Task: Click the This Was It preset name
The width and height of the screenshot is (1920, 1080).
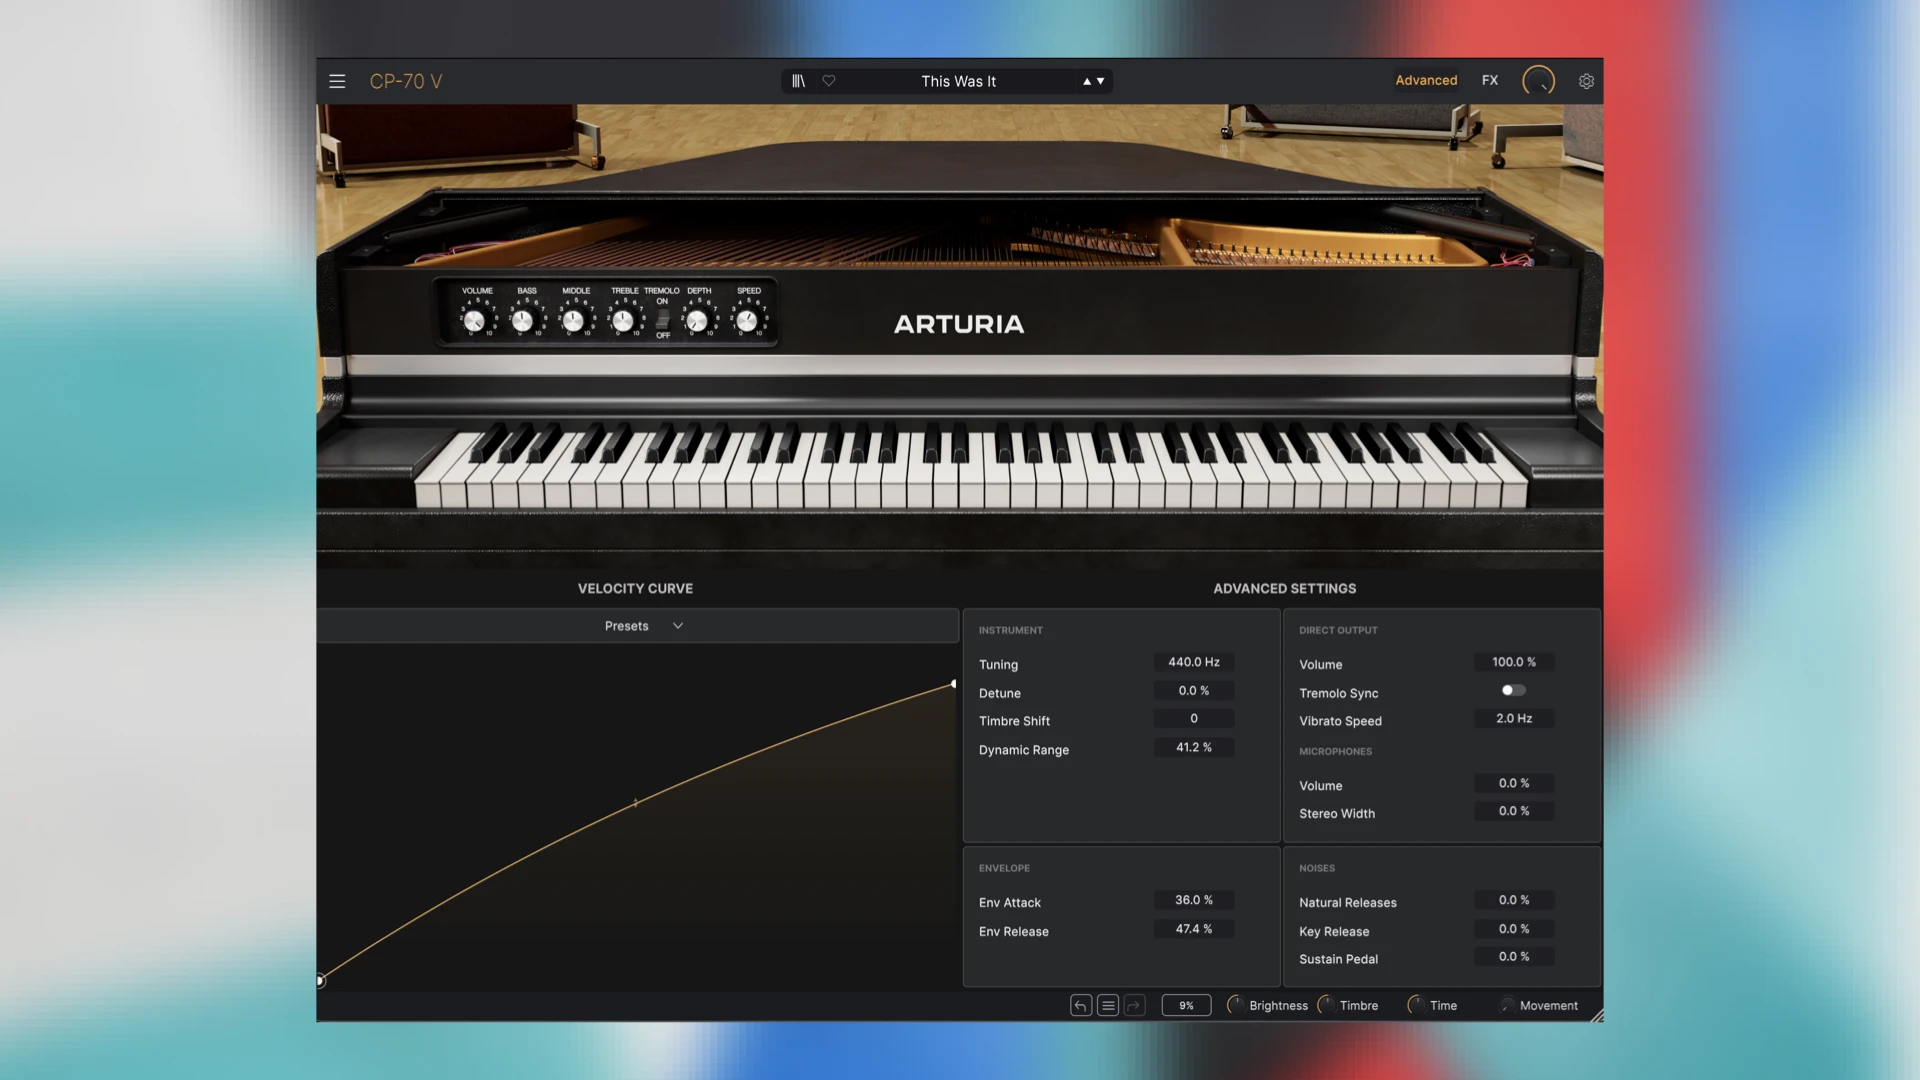Action: pos(958,81)
